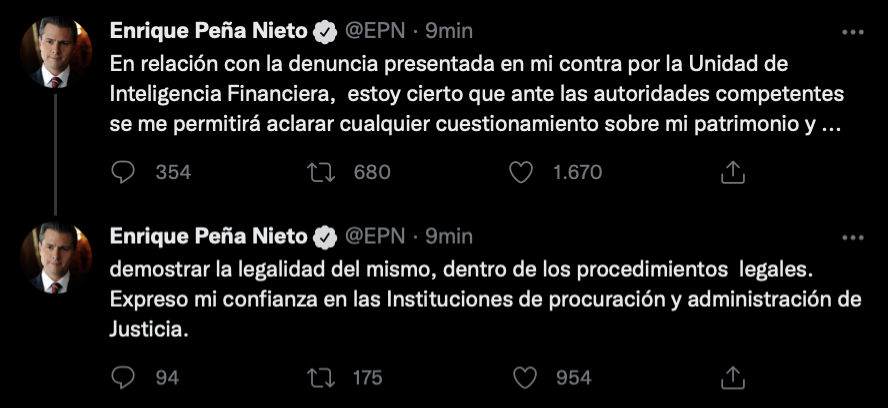888x408 pixels.
Task: Reply to the first tweet about the denuncia
Action: pyautogui.click(x=123, y=172)
